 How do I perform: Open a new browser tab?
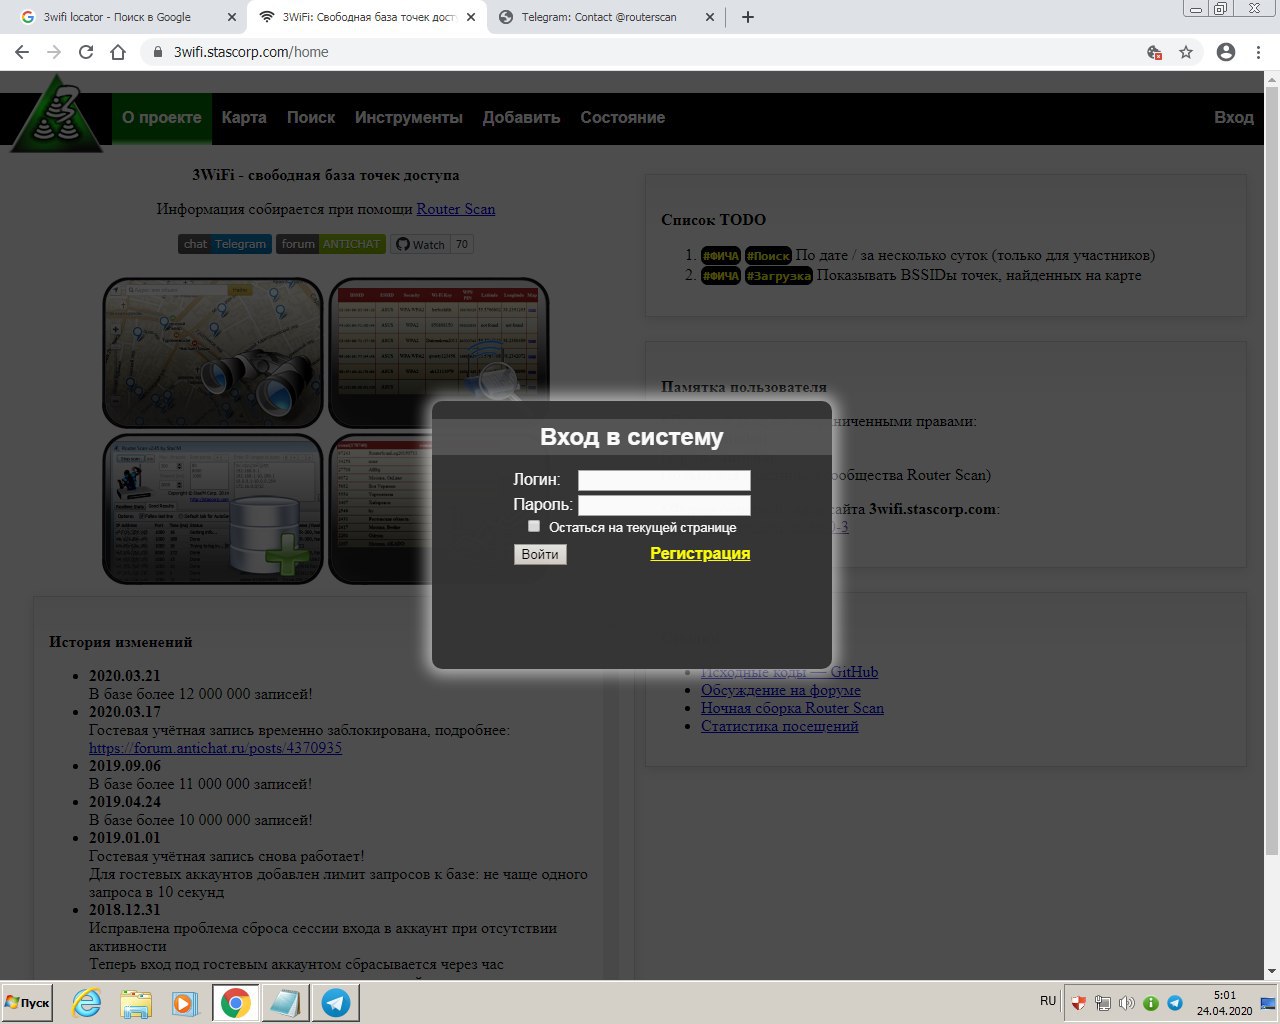(747, 17)
